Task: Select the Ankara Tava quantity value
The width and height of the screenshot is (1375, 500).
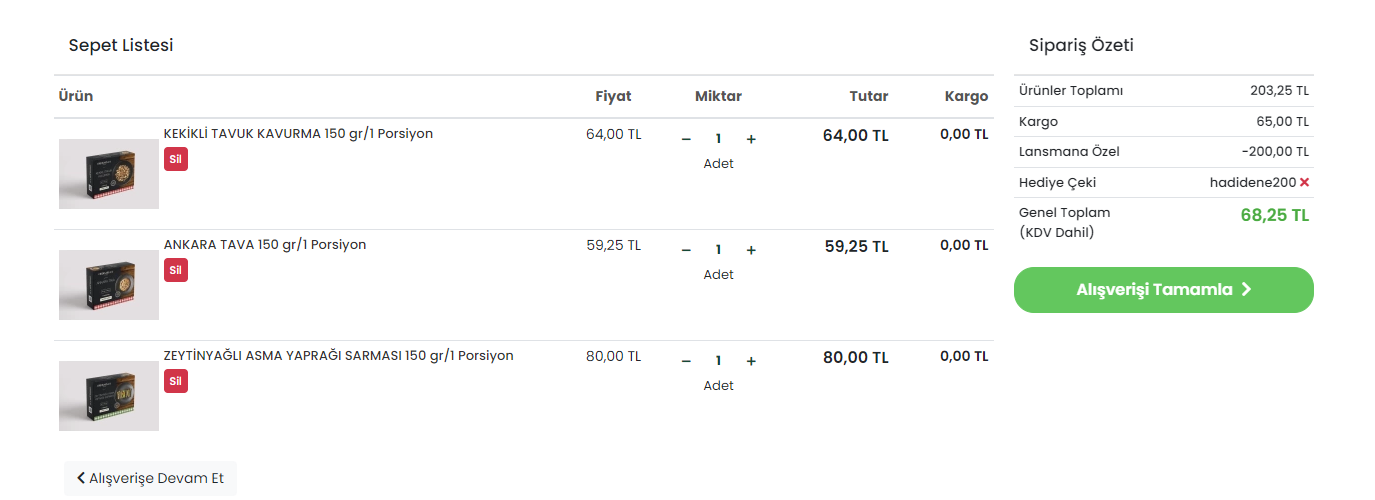Action: pyautogui.click(x=718, y=250)
